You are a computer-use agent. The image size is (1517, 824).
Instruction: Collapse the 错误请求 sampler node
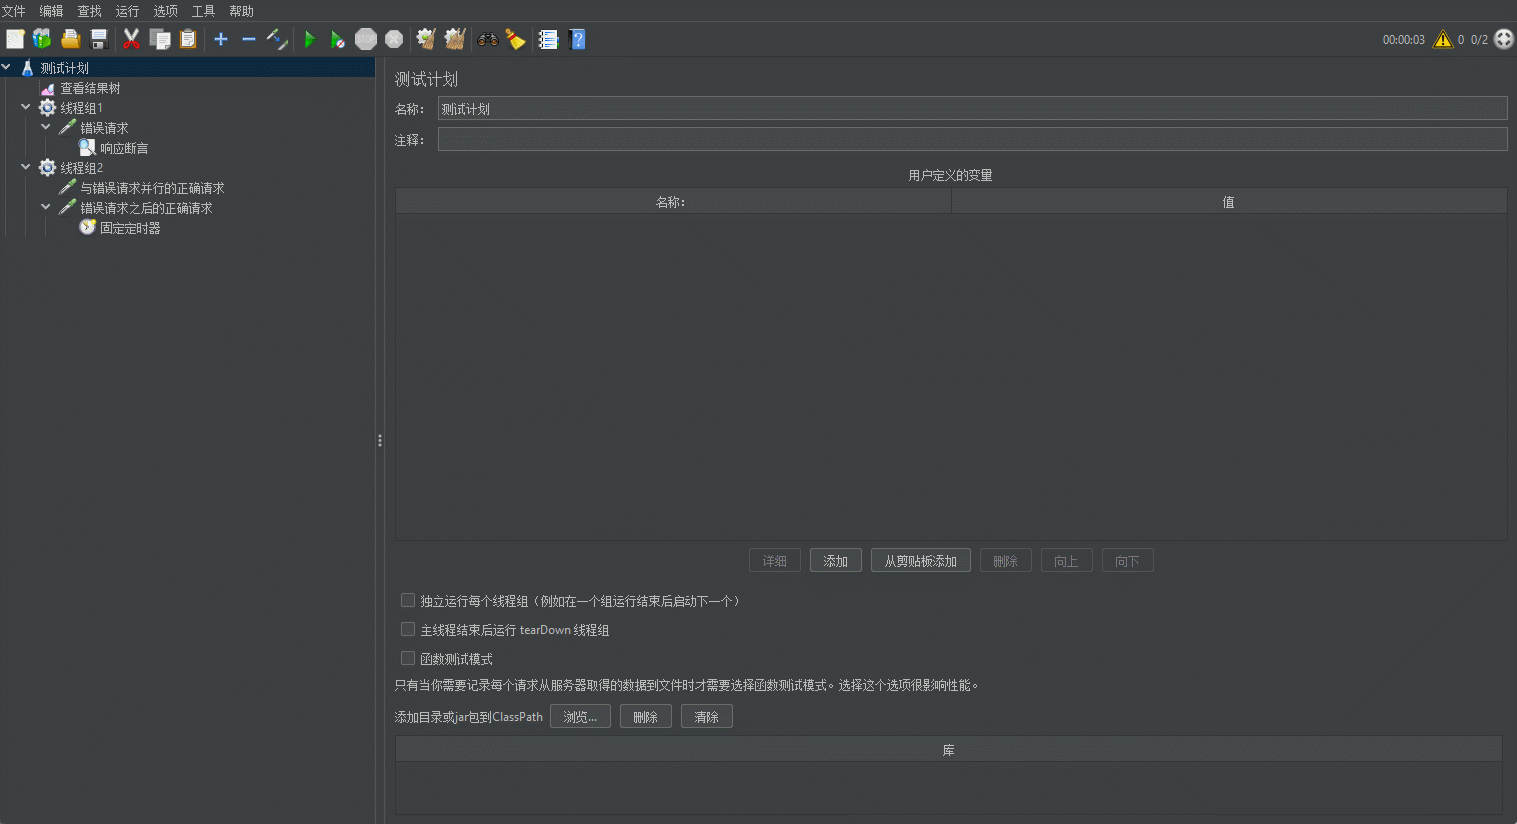(46, 127)
